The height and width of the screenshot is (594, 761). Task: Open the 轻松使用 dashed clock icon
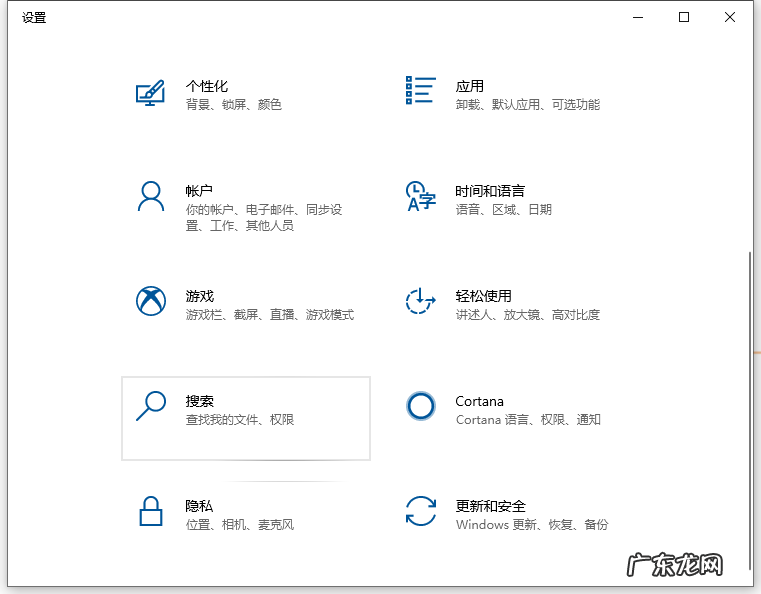click(420, 301)
